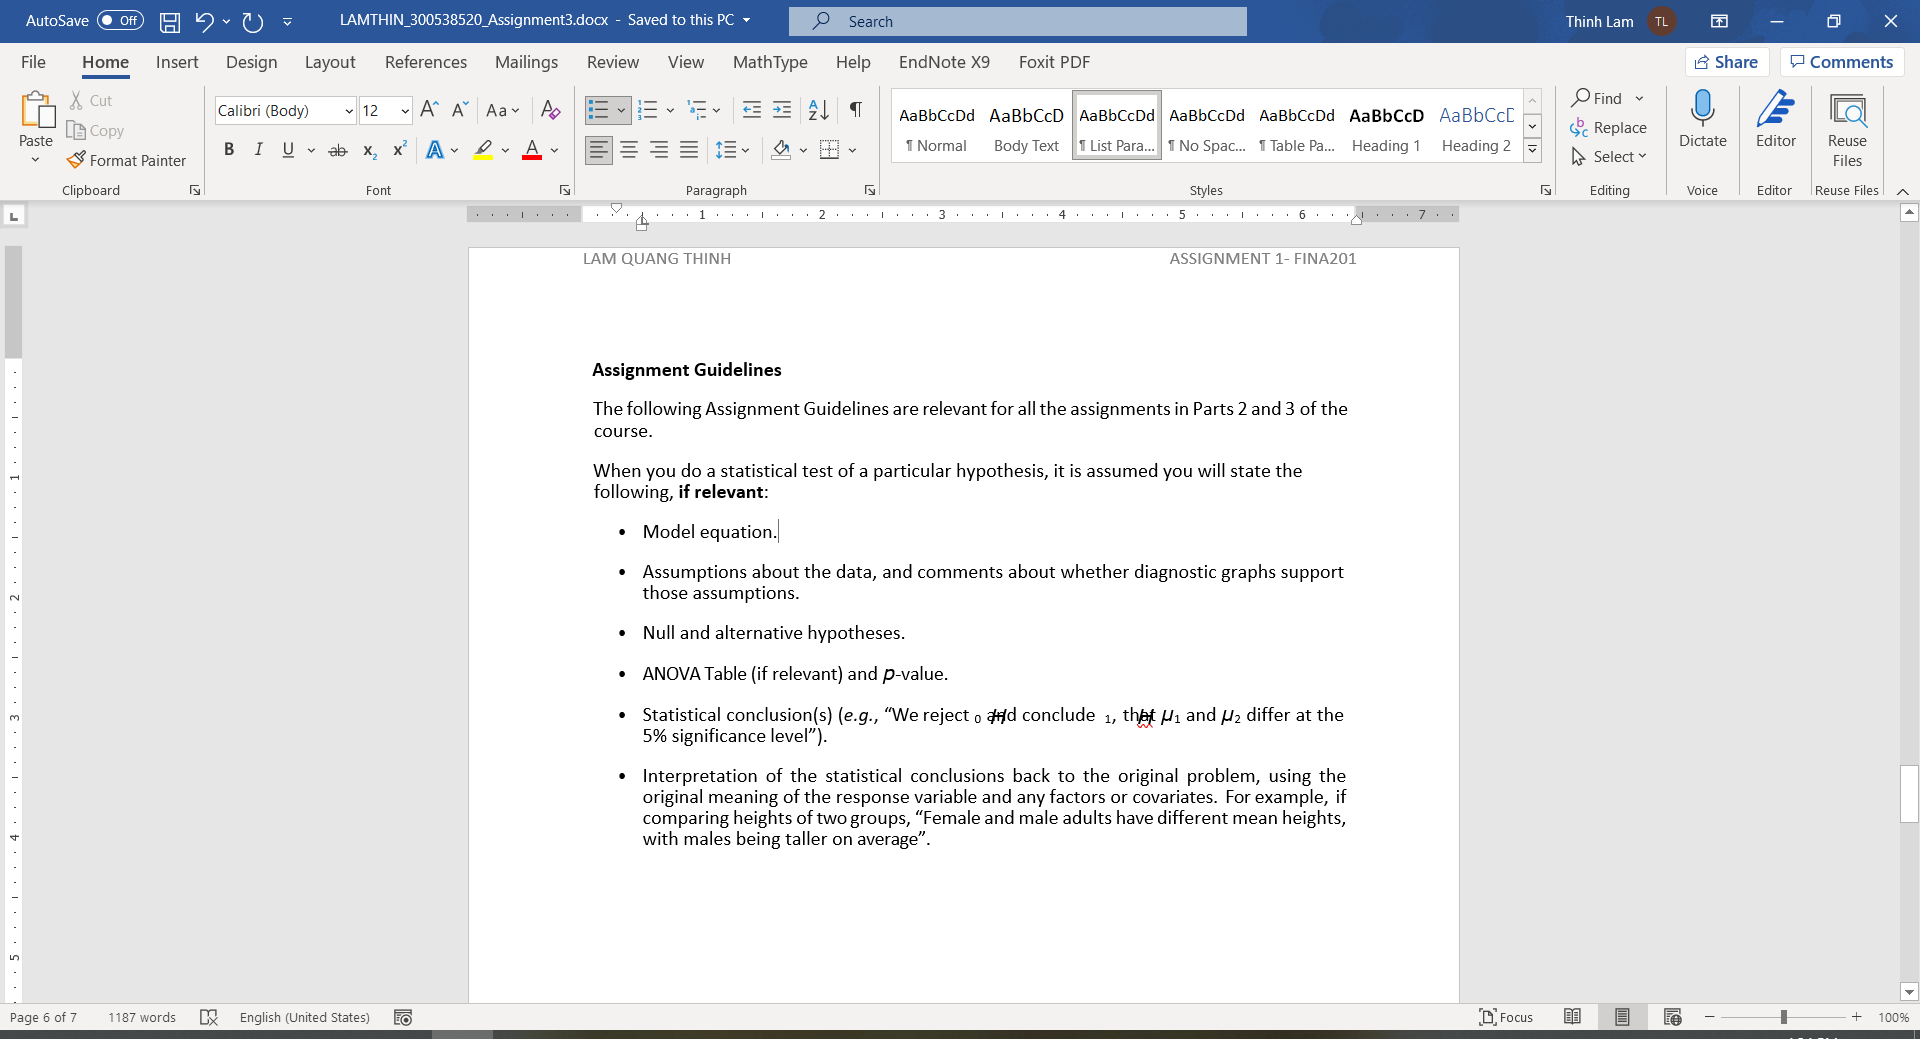Toggle Italic formatting

coord(258,149)
